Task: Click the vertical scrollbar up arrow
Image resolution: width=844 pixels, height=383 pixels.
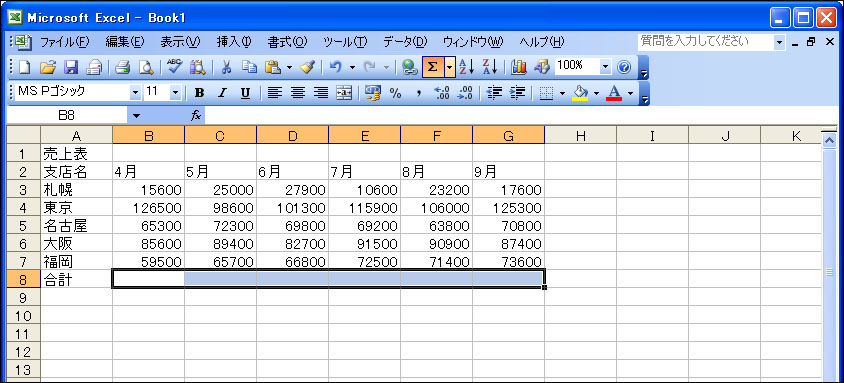Action: (x=828, y=139)
